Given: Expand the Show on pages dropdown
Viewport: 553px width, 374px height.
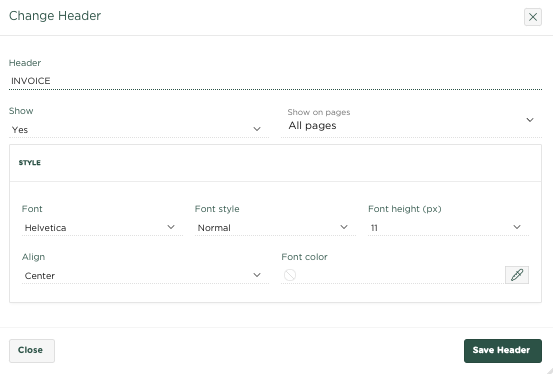Looking at the screenshot, I should (411, 122).
